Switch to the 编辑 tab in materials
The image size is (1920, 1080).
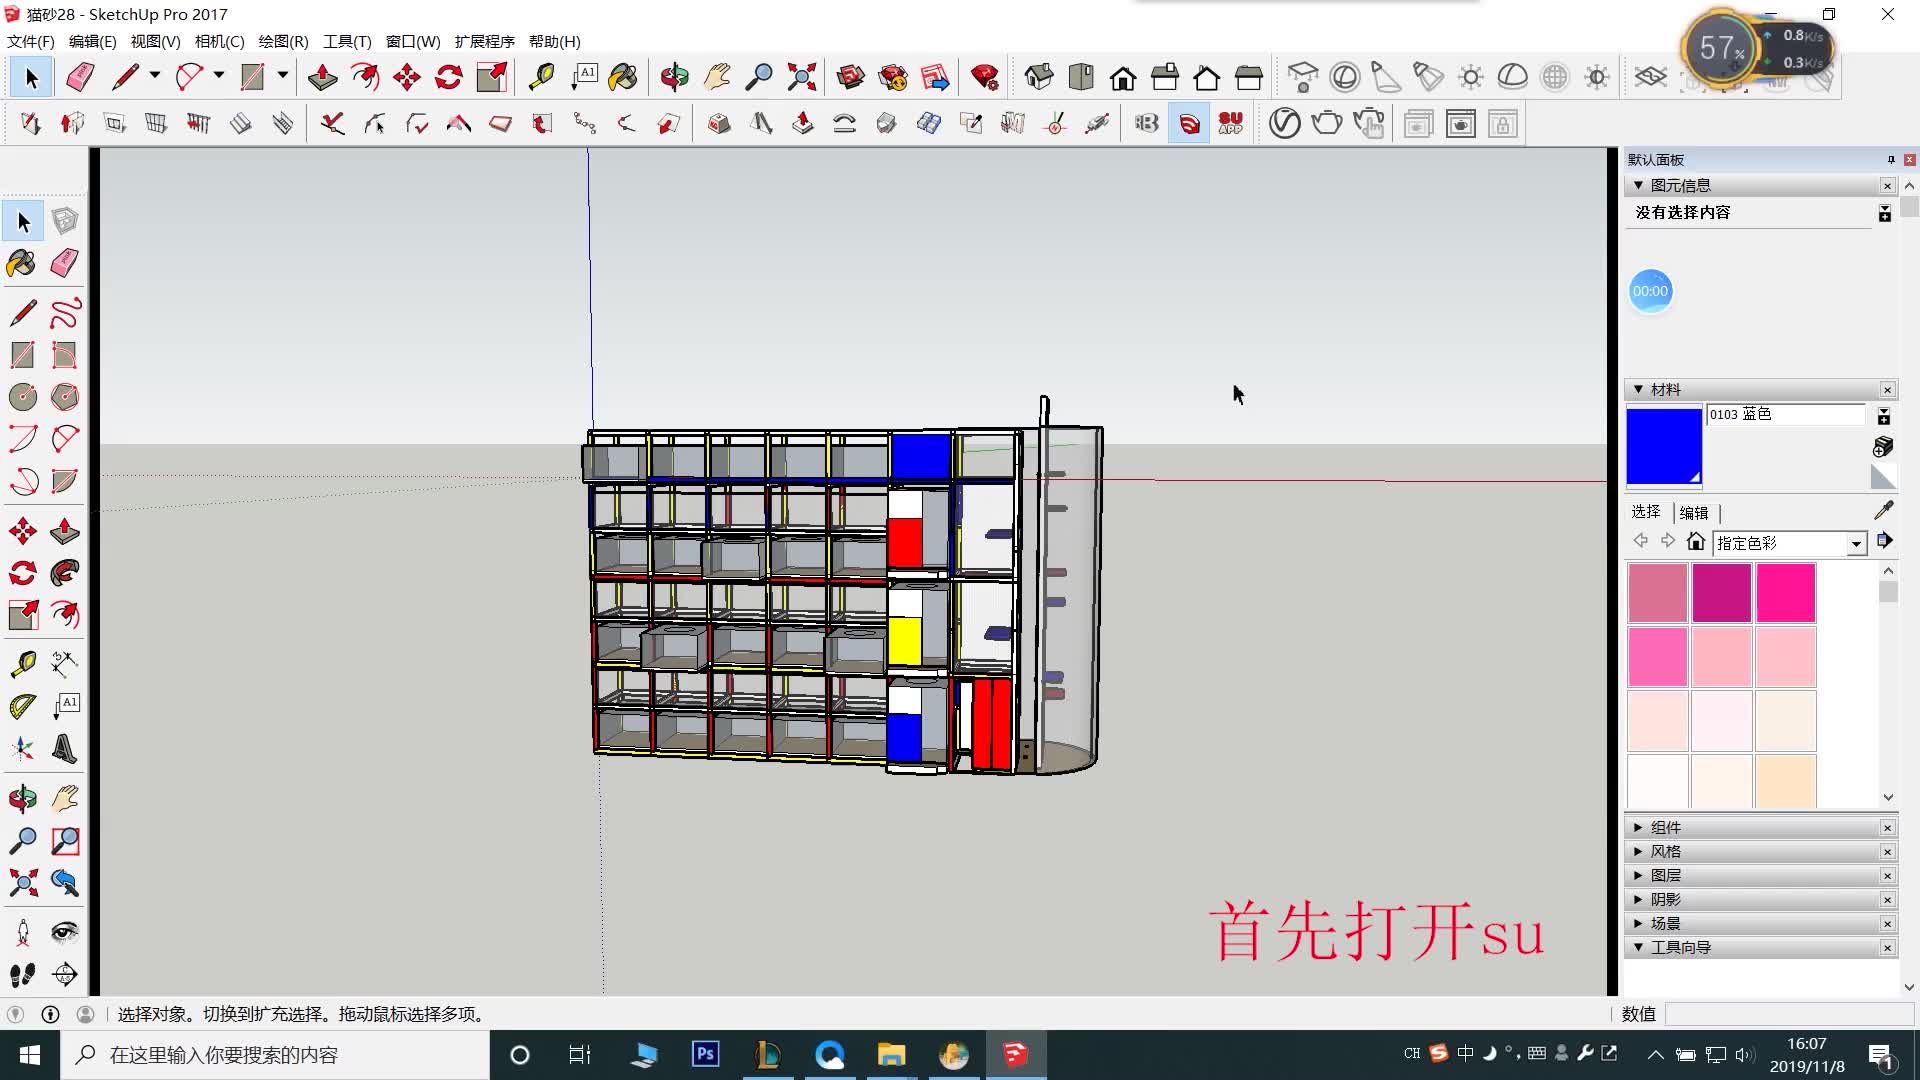point(1694,512)
